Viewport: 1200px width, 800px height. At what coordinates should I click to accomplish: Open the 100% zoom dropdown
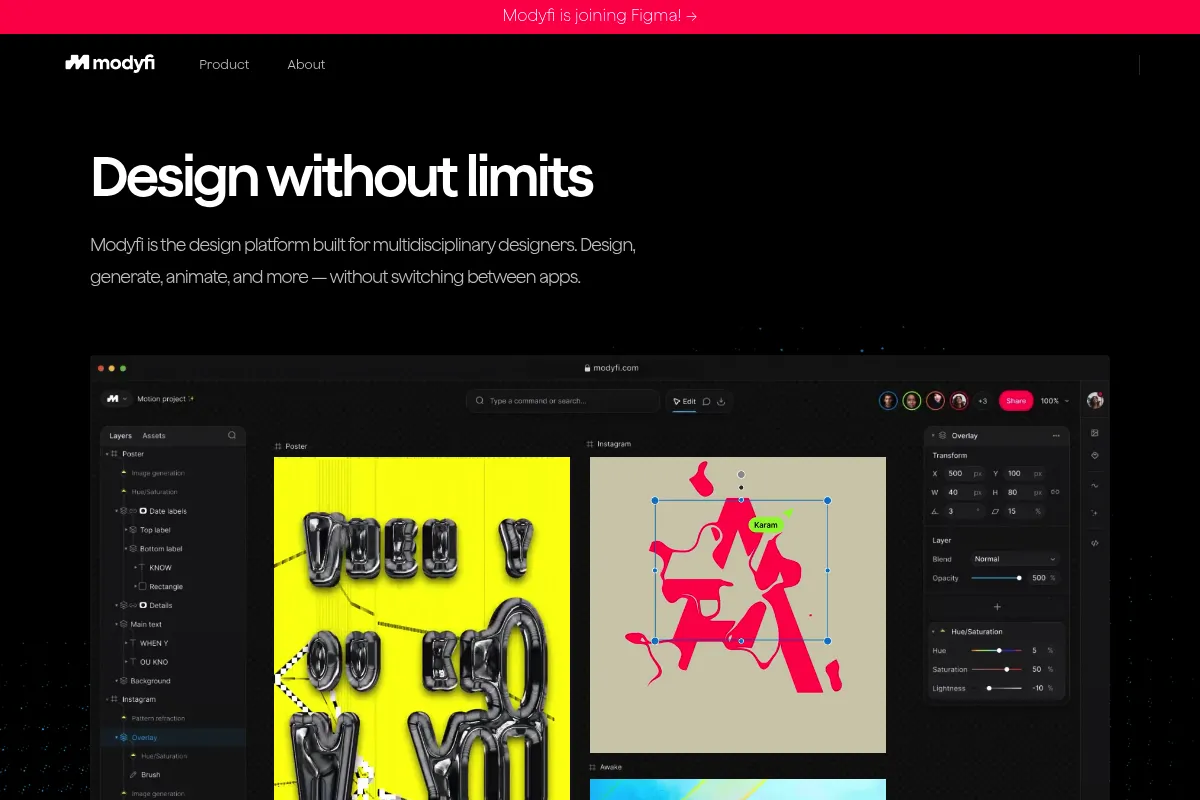(x=1054, y=400)
